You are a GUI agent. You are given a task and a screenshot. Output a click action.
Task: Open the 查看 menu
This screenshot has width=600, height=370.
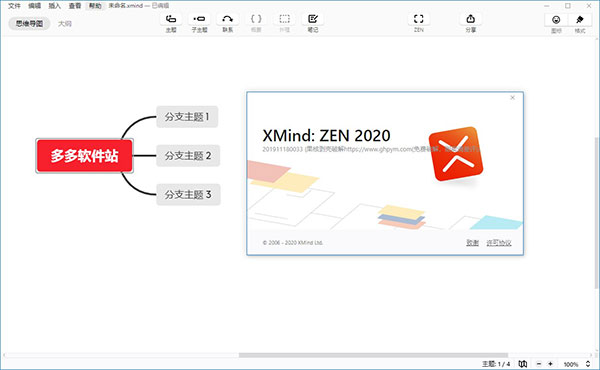[x=75, y=6]
